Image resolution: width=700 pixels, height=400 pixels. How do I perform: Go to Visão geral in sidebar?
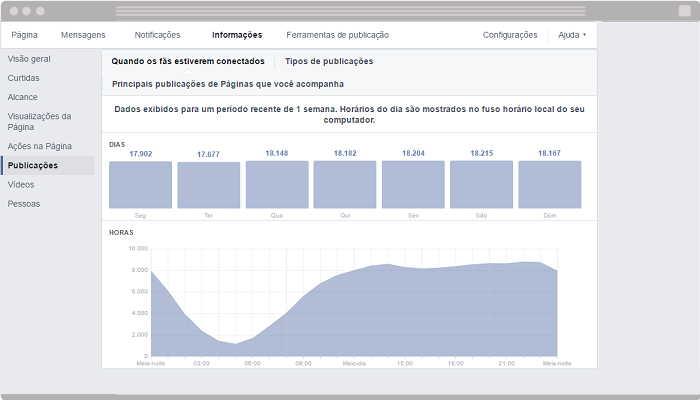29,59
